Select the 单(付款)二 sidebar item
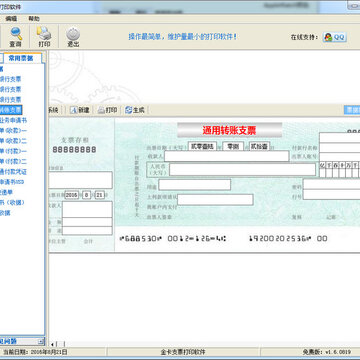 click(13, 162)
